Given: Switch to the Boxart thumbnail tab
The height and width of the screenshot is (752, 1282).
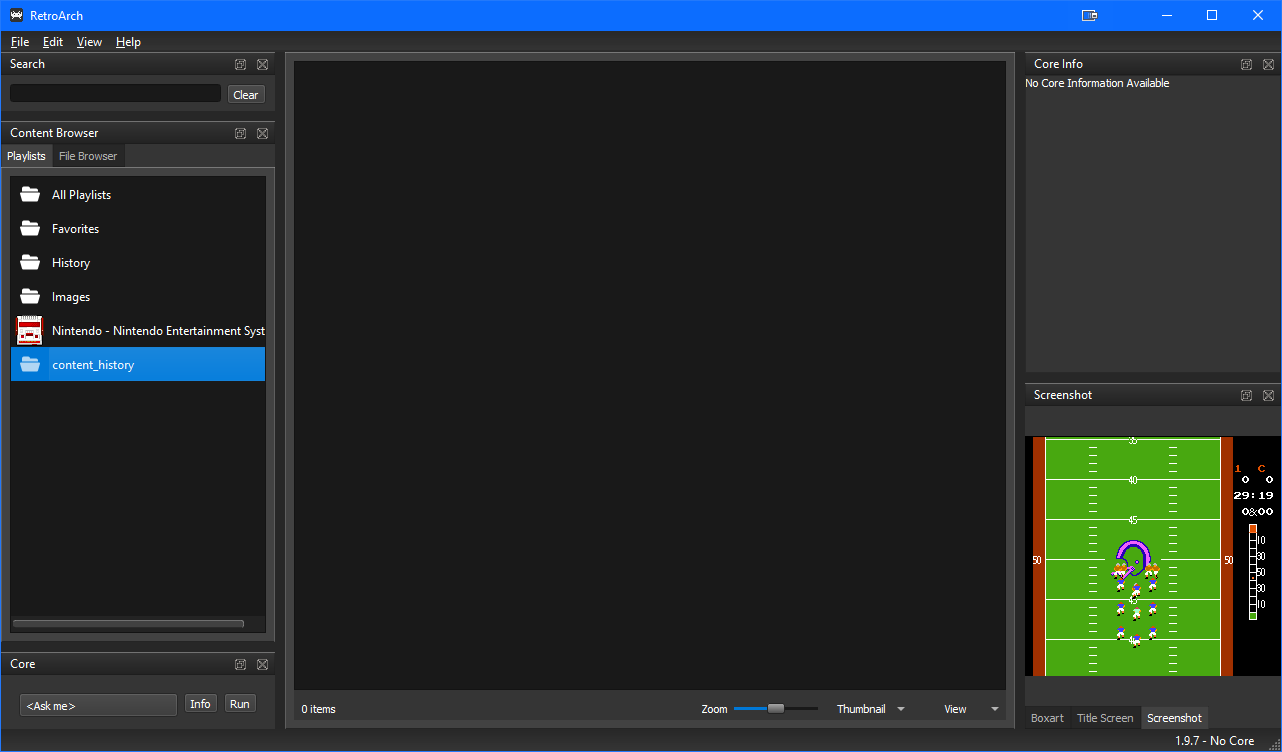Looking at the screenshot, I should tap(1046, 718).
